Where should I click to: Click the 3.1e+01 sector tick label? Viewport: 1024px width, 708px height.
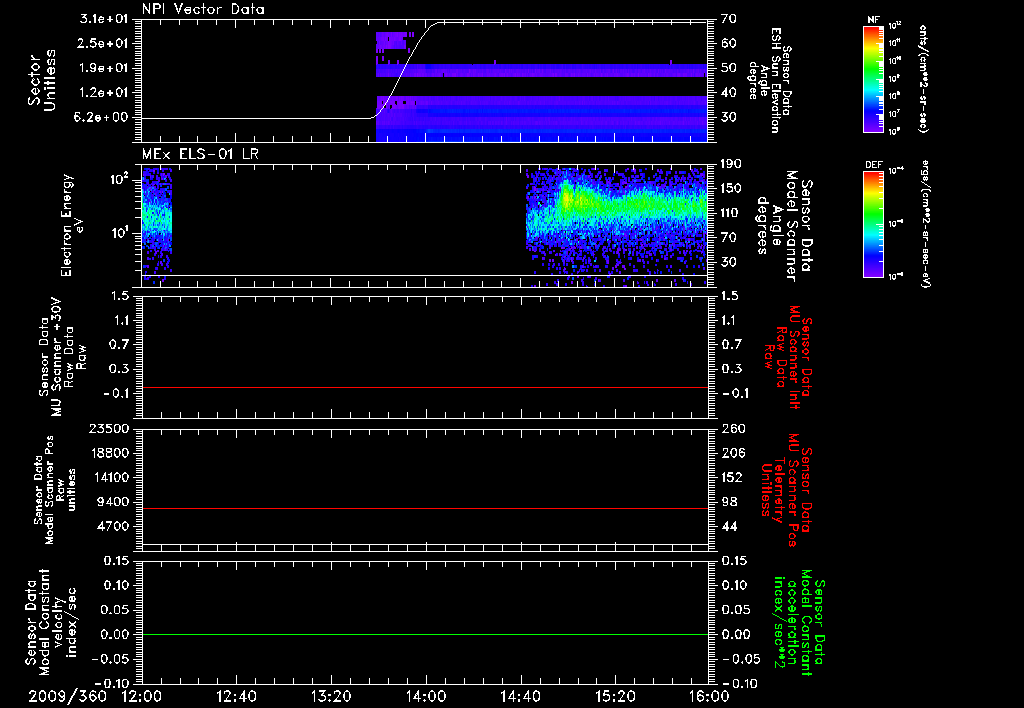click(x=104, y=19)
